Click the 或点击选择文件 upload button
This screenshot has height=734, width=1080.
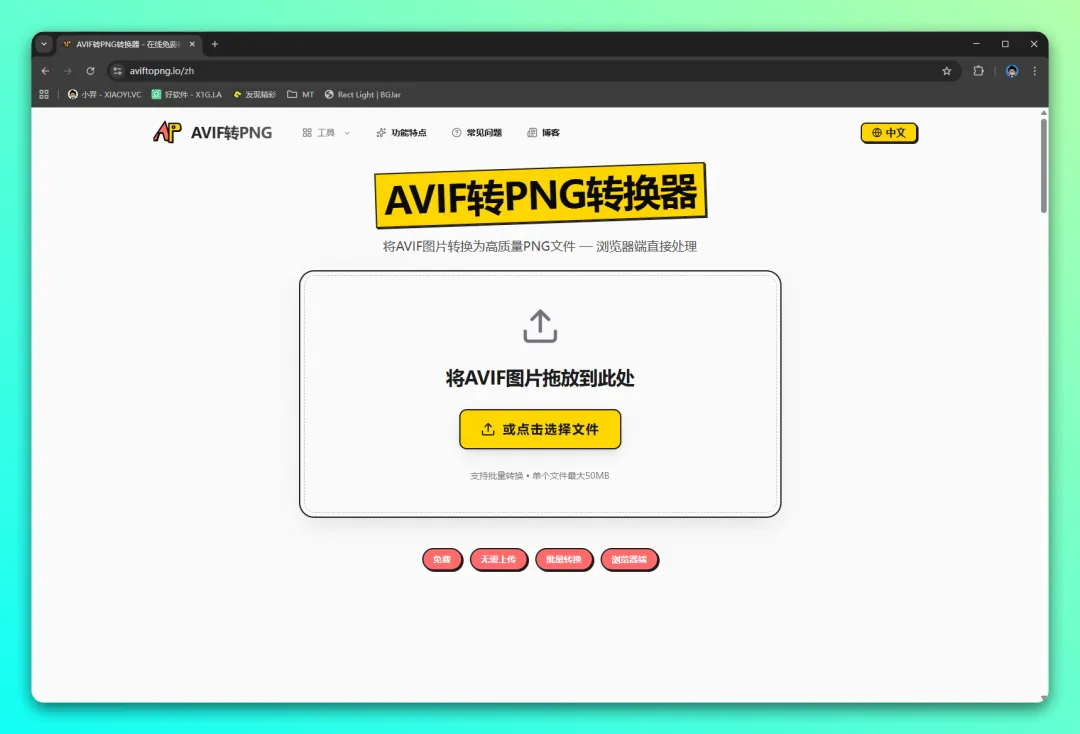pos(540,429)
